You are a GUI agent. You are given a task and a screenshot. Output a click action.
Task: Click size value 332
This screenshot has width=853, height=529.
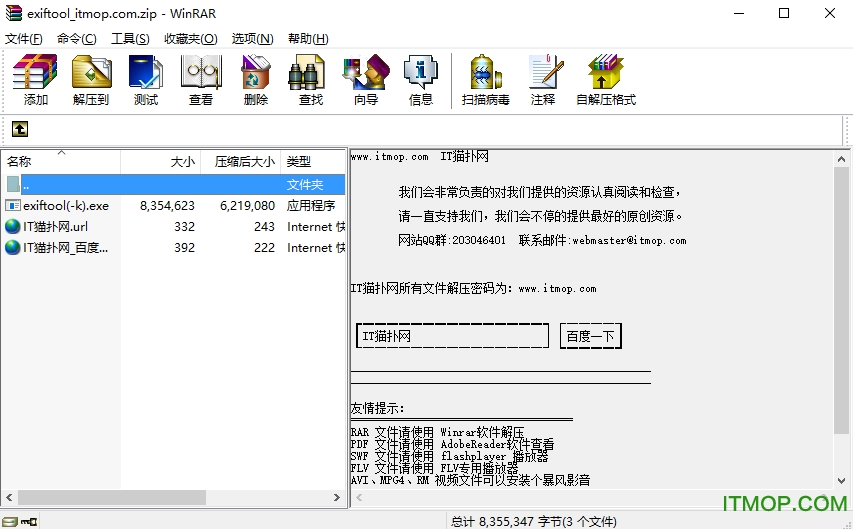[x=184, y=226]
